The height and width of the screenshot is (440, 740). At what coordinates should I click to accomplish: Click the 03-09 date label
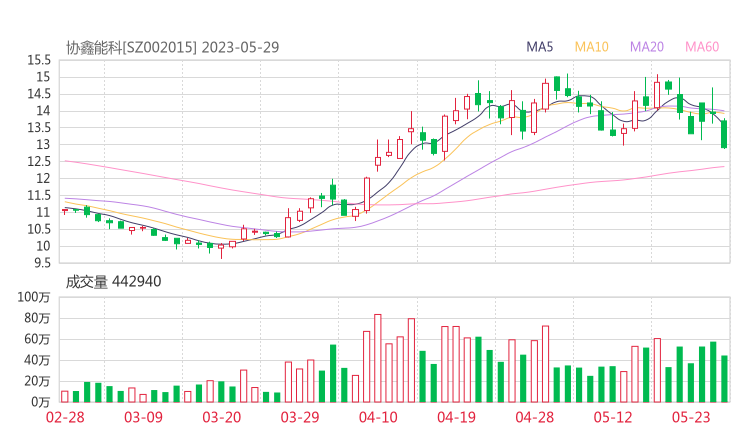coord(143,417)
